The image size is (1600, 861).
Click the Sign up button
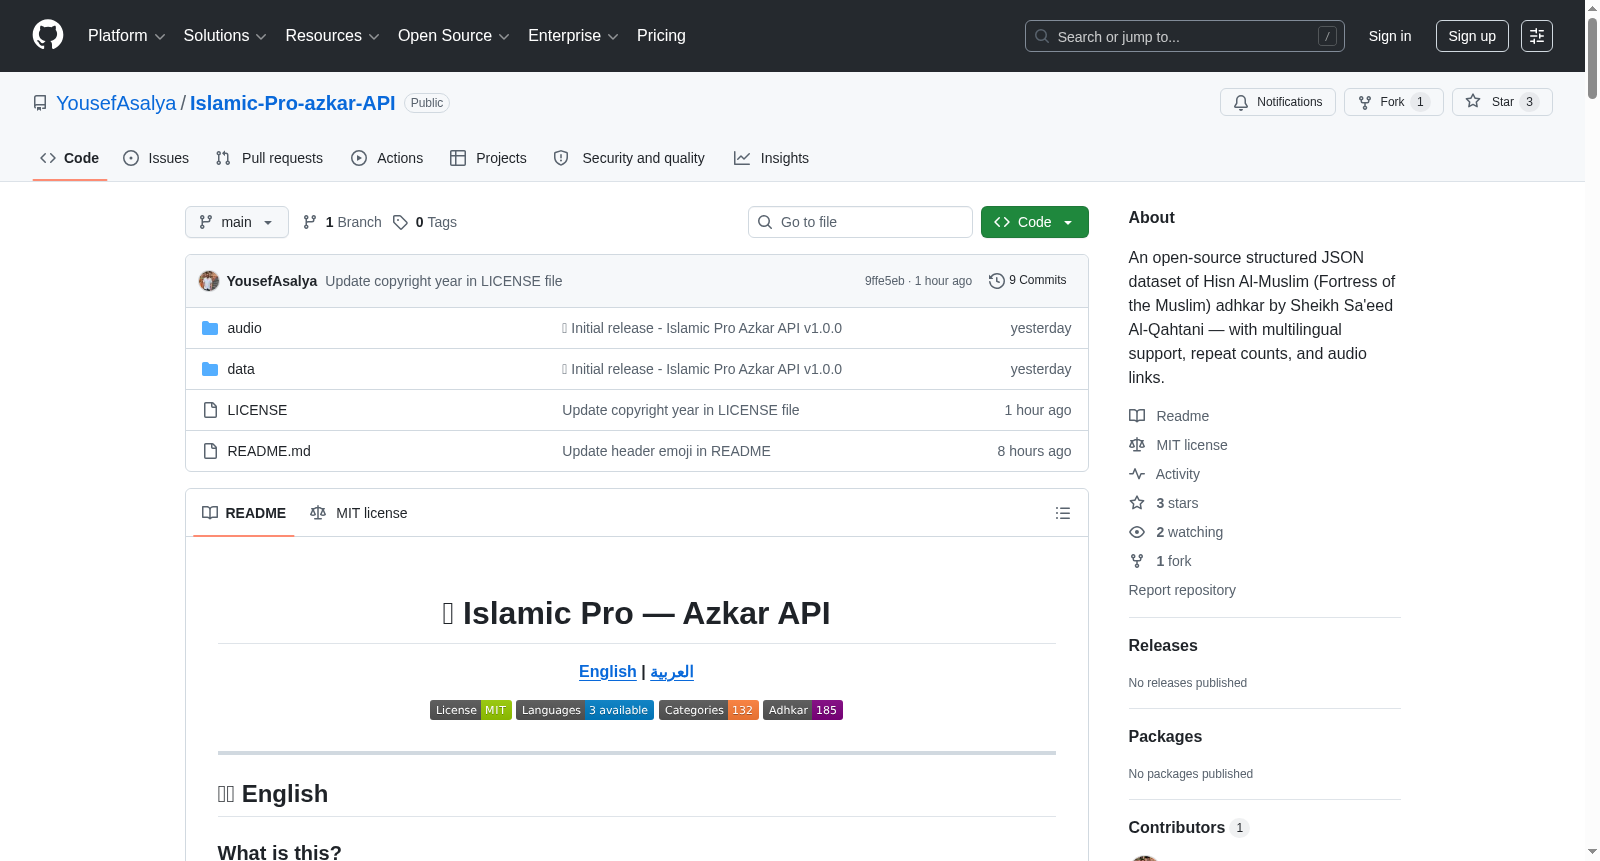pos(1472,36)
